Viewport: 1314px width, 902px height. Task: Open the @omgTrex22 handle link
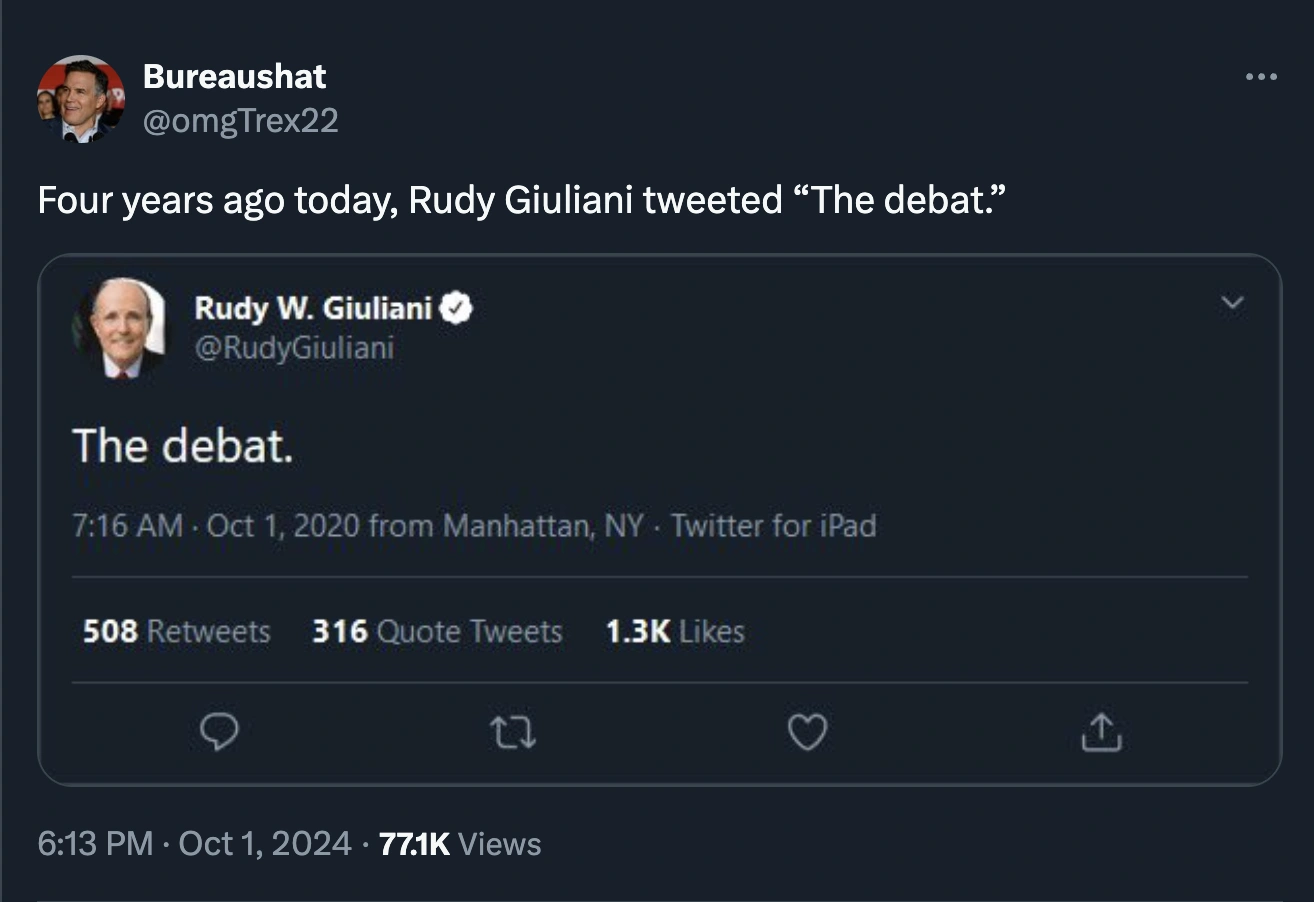tap(240, 121)
